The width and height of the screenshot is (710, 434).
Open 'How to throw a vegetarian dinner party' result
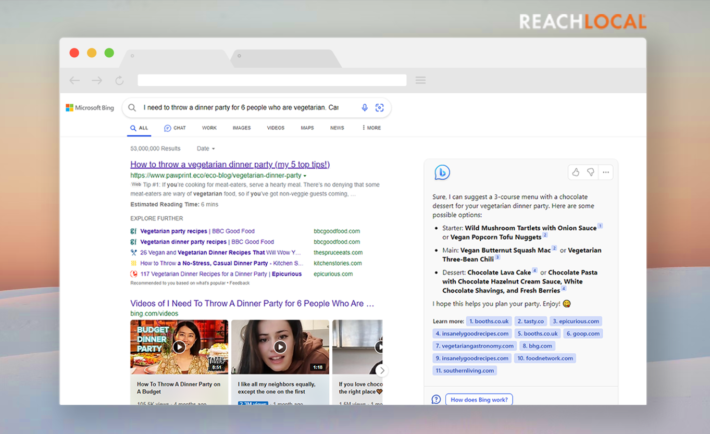click(x=230, y=164)
